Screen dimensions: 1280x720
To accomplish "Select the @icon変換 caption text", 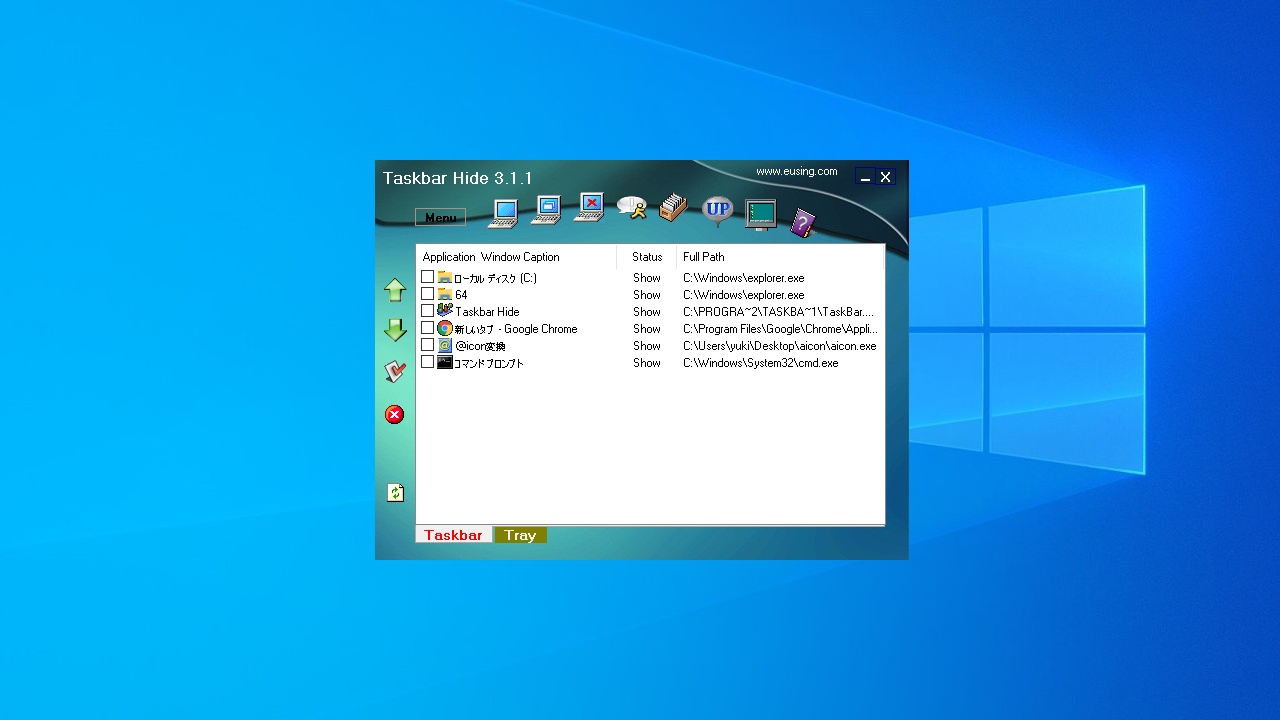I will [480, 346].
